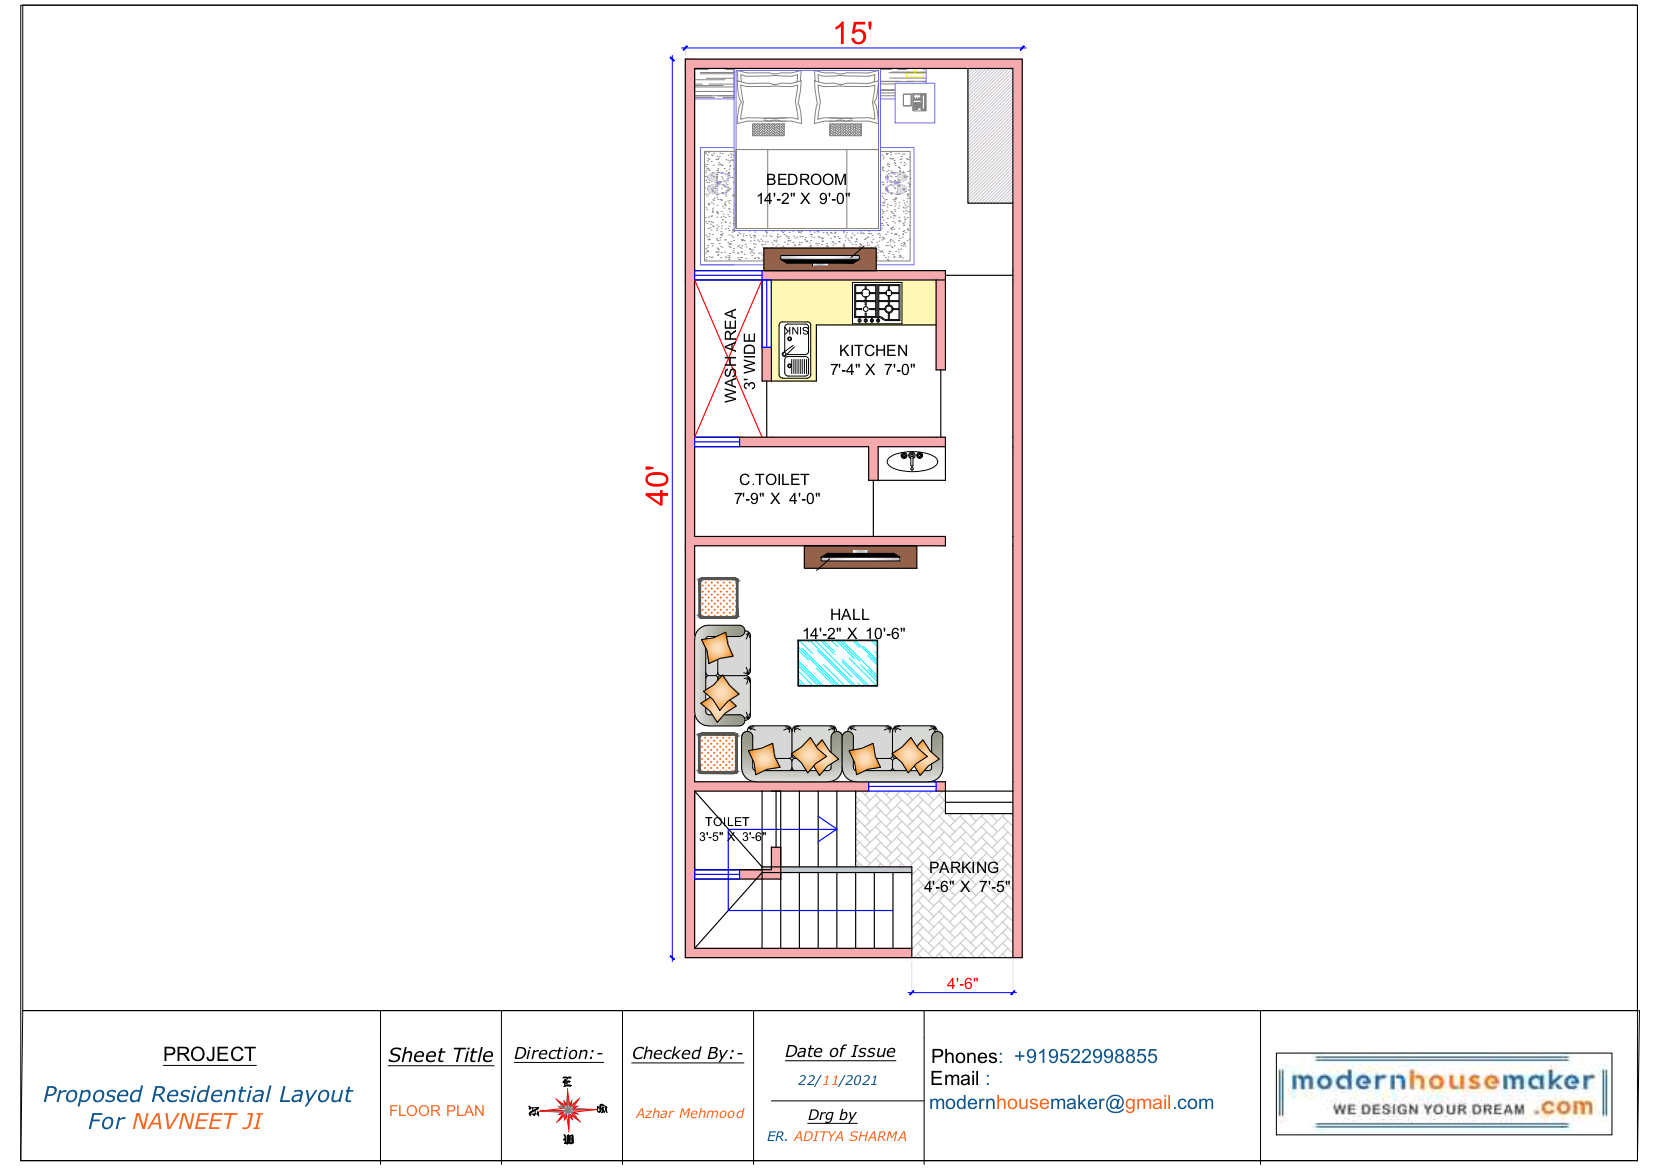Select parking dimension 4'-6" X 7'-5"
The image size is (1653, 1168).
[x=966, y=887]
